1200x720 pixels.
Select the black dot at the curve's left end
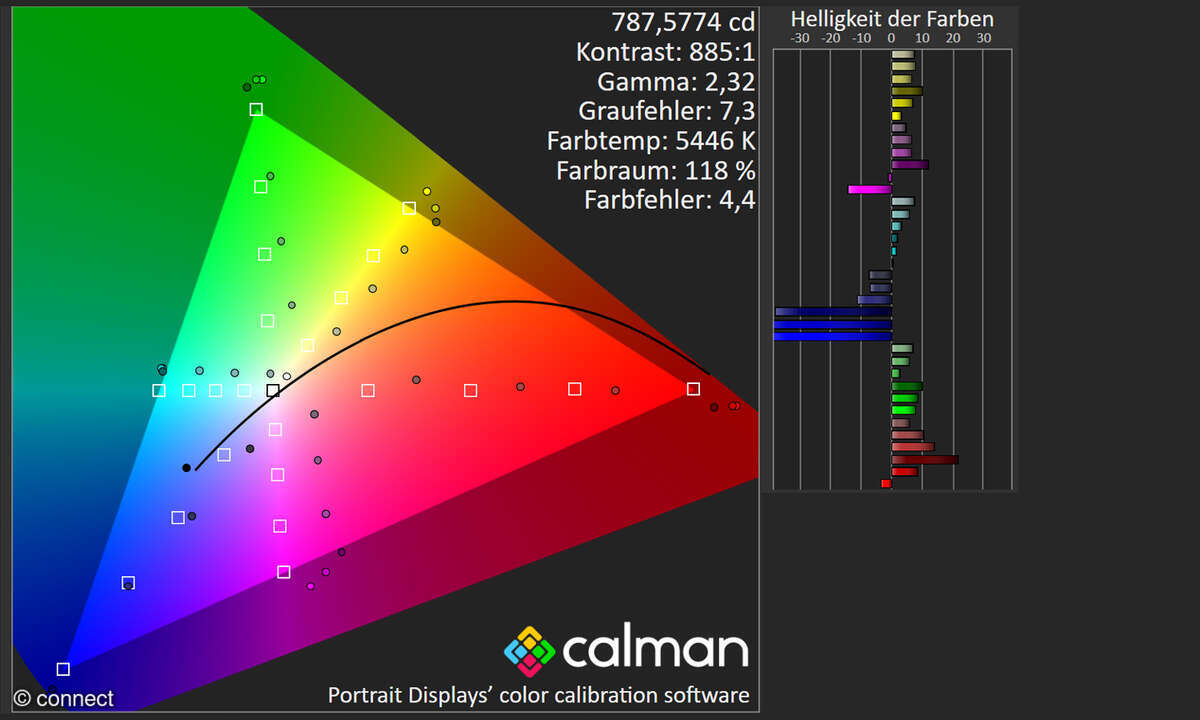pos(186,468)
